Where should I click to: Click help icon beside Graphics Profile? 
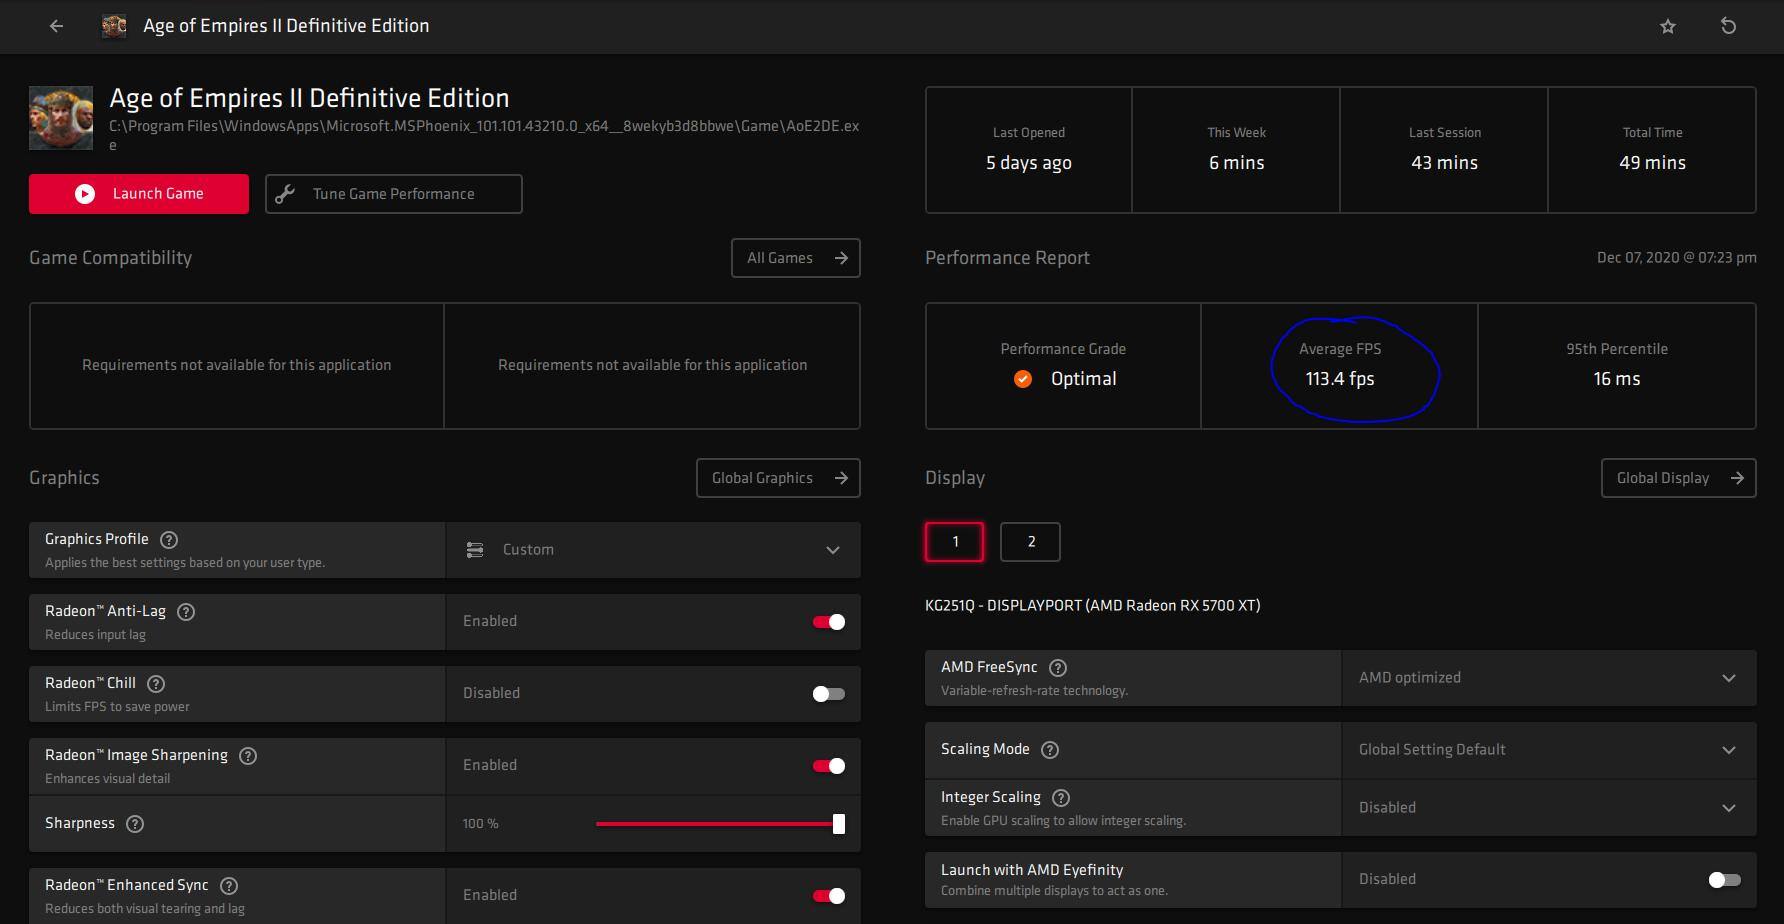[x=169, y=540]
